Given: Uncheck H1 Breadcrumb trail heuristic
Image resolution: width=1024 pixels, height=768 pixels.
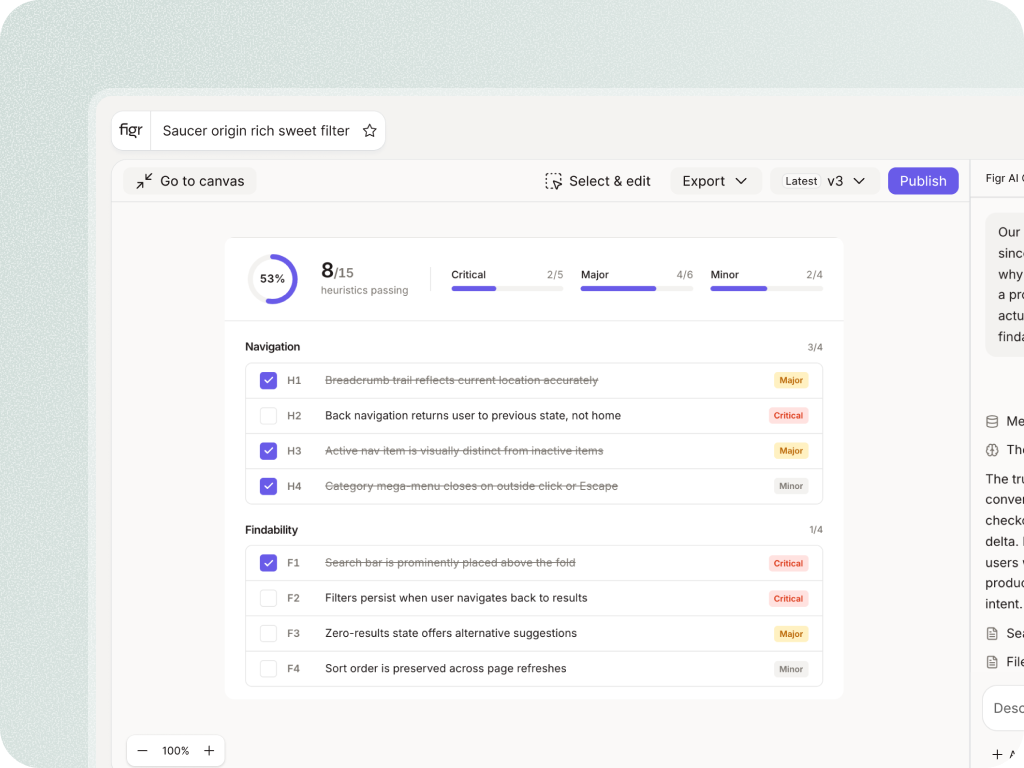Looking at the screenshot, I should pyautogui.click(x=268, y=380).
